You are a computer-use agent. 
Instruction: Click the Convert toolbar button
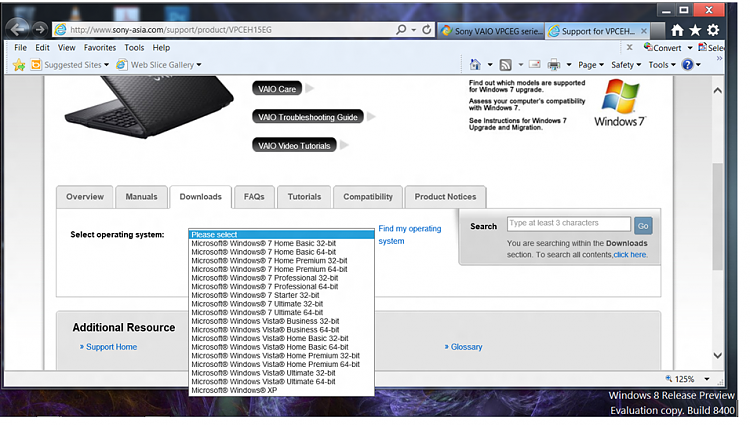pyautogui.click(x=662, y=47)
